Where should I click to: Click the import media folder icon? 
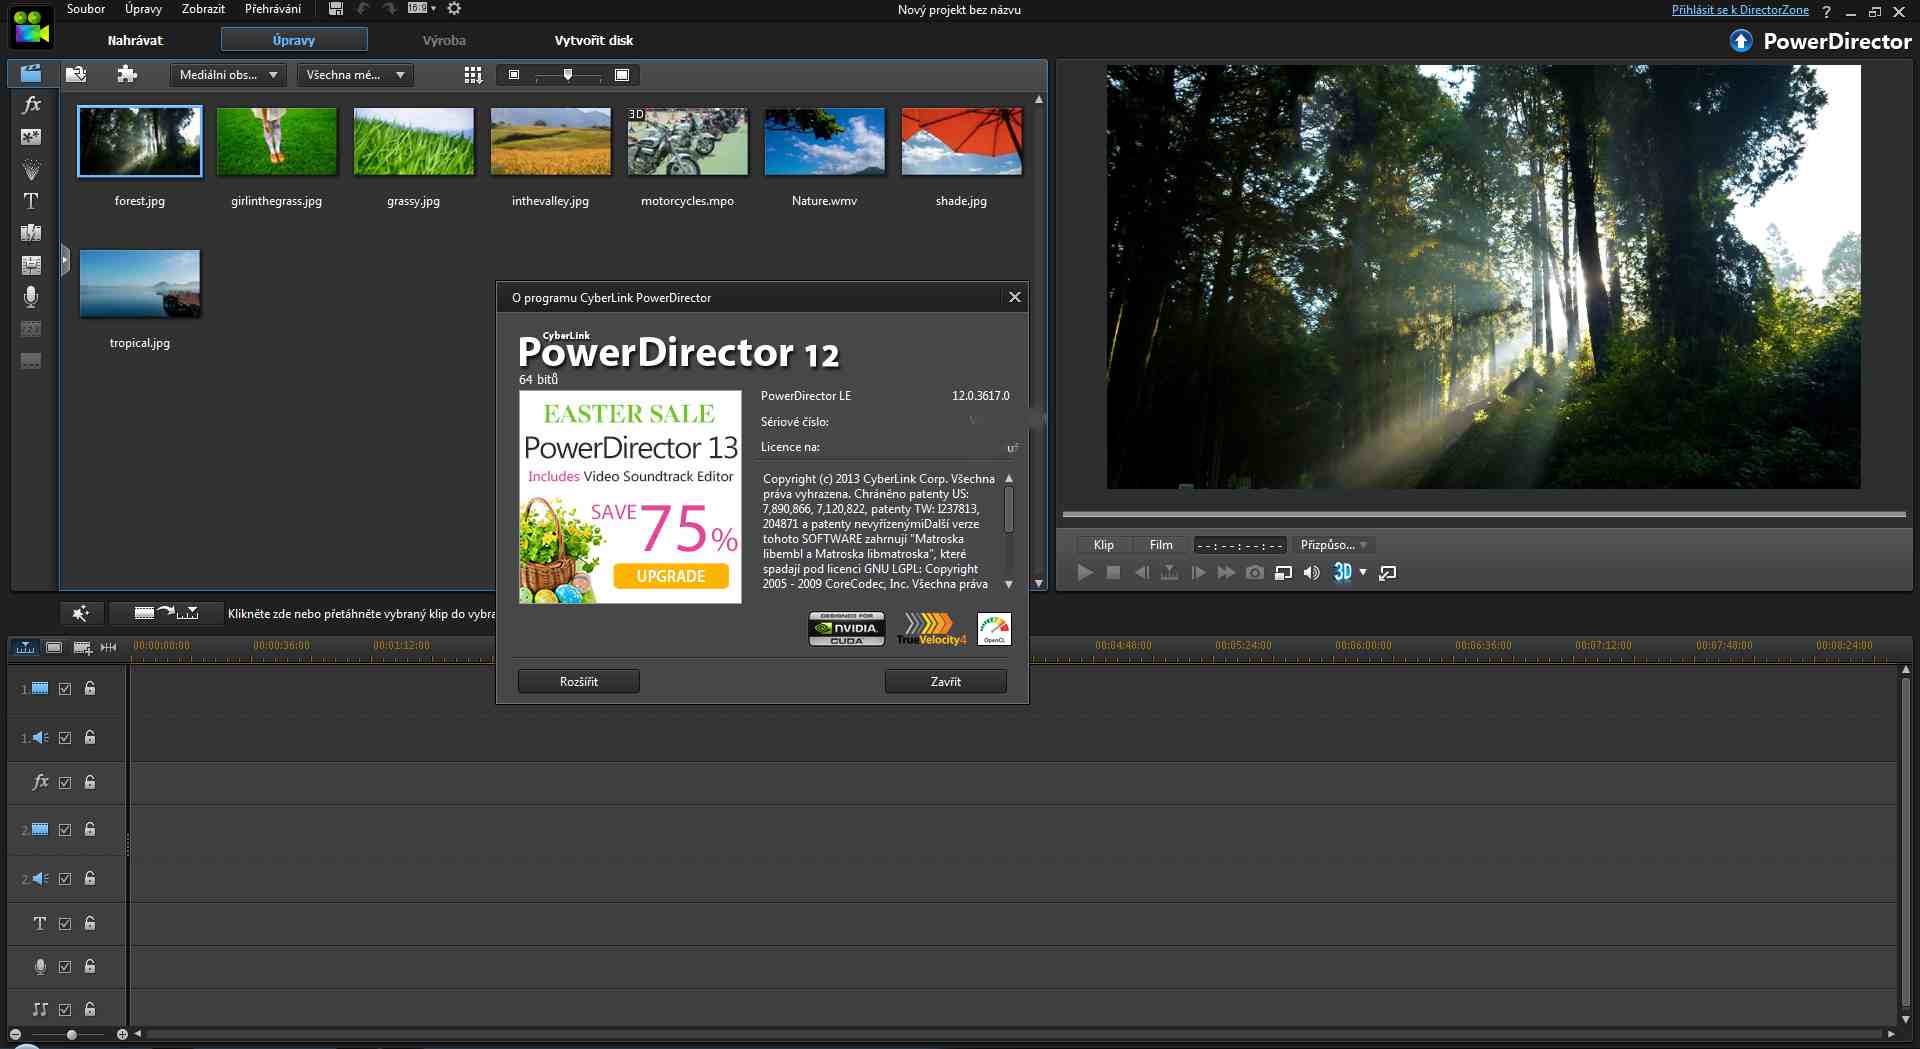click(76, 74)
